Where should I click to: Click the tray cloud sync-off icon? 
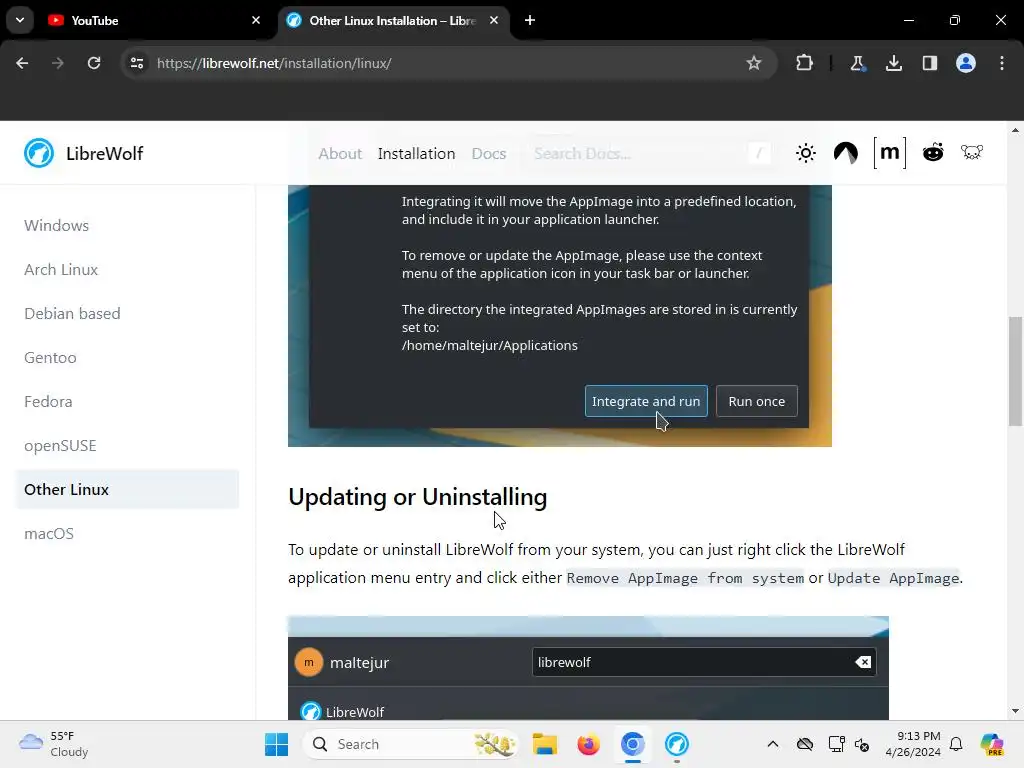click(x=805, y=744)
